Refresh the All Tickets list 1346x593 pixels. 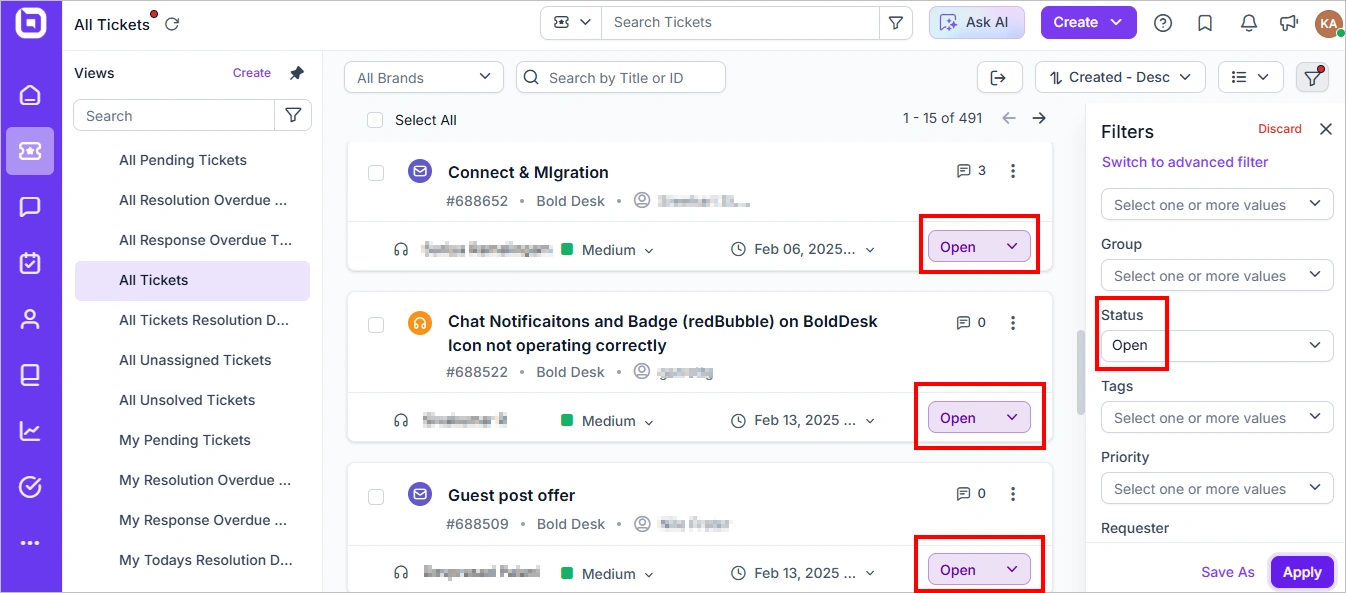172,24
